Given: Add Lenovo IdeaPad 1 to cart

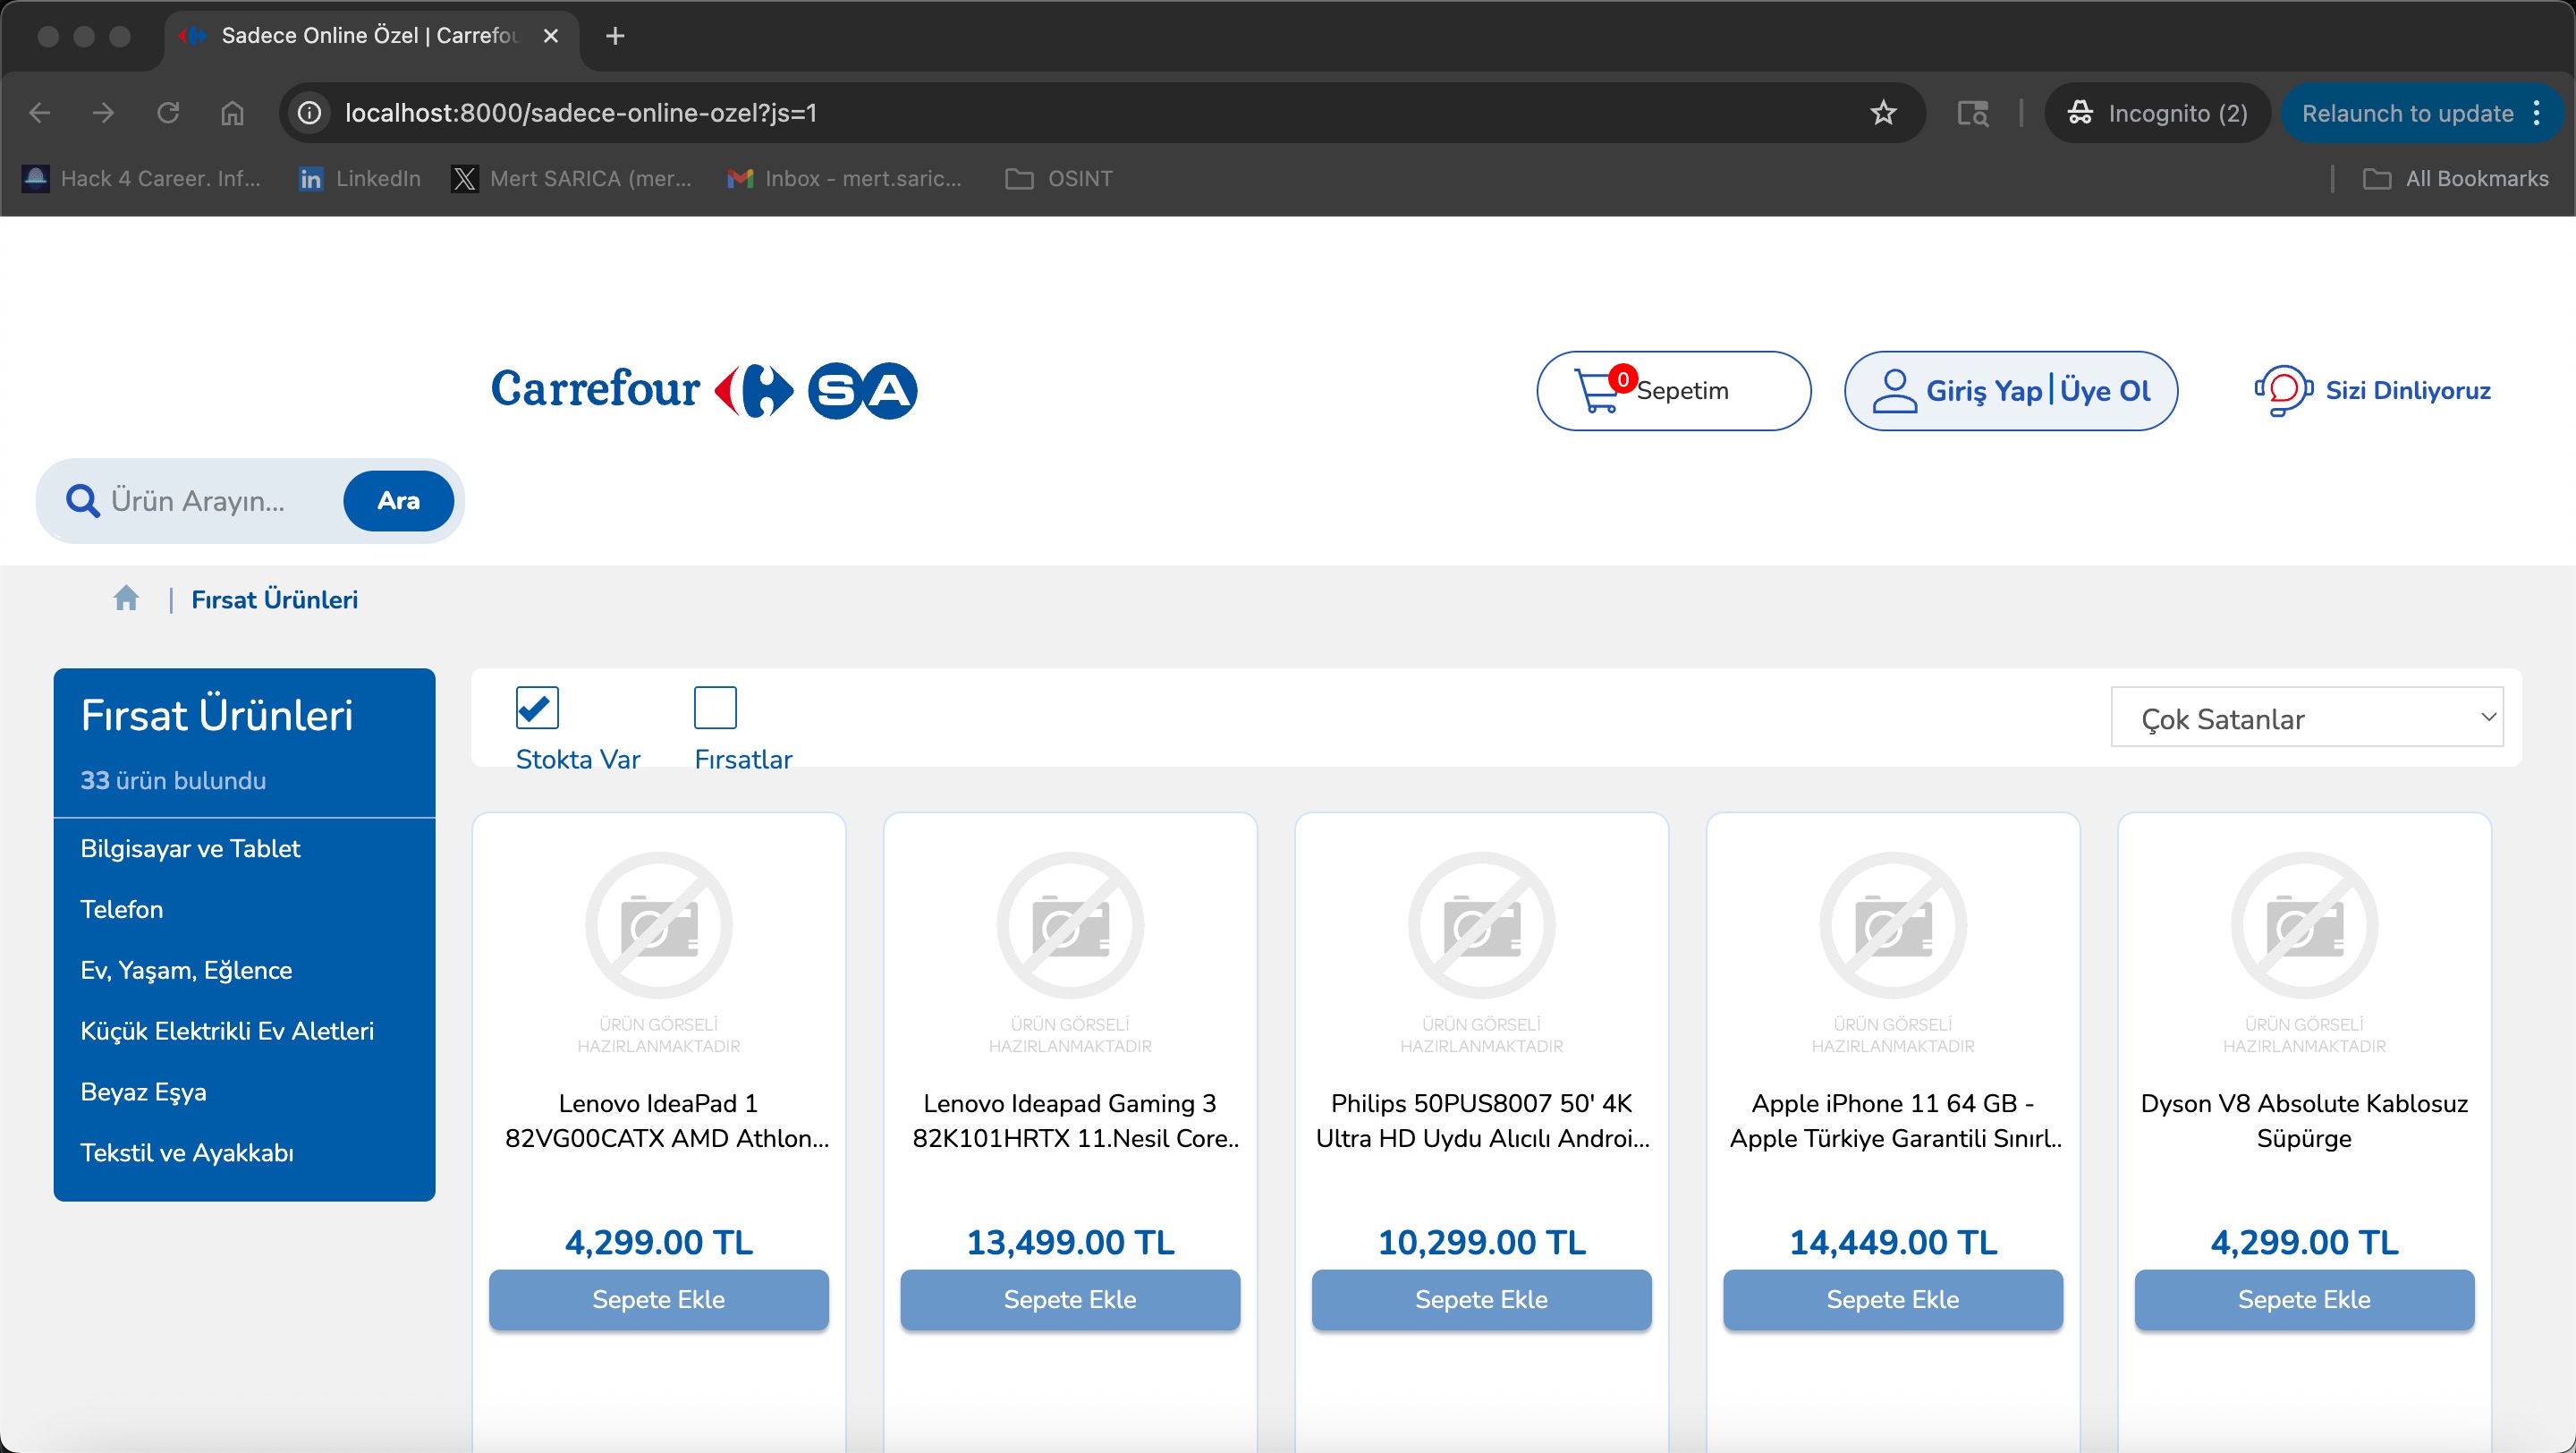Looking at the screenshot, I should click(x=659, y=1300).
